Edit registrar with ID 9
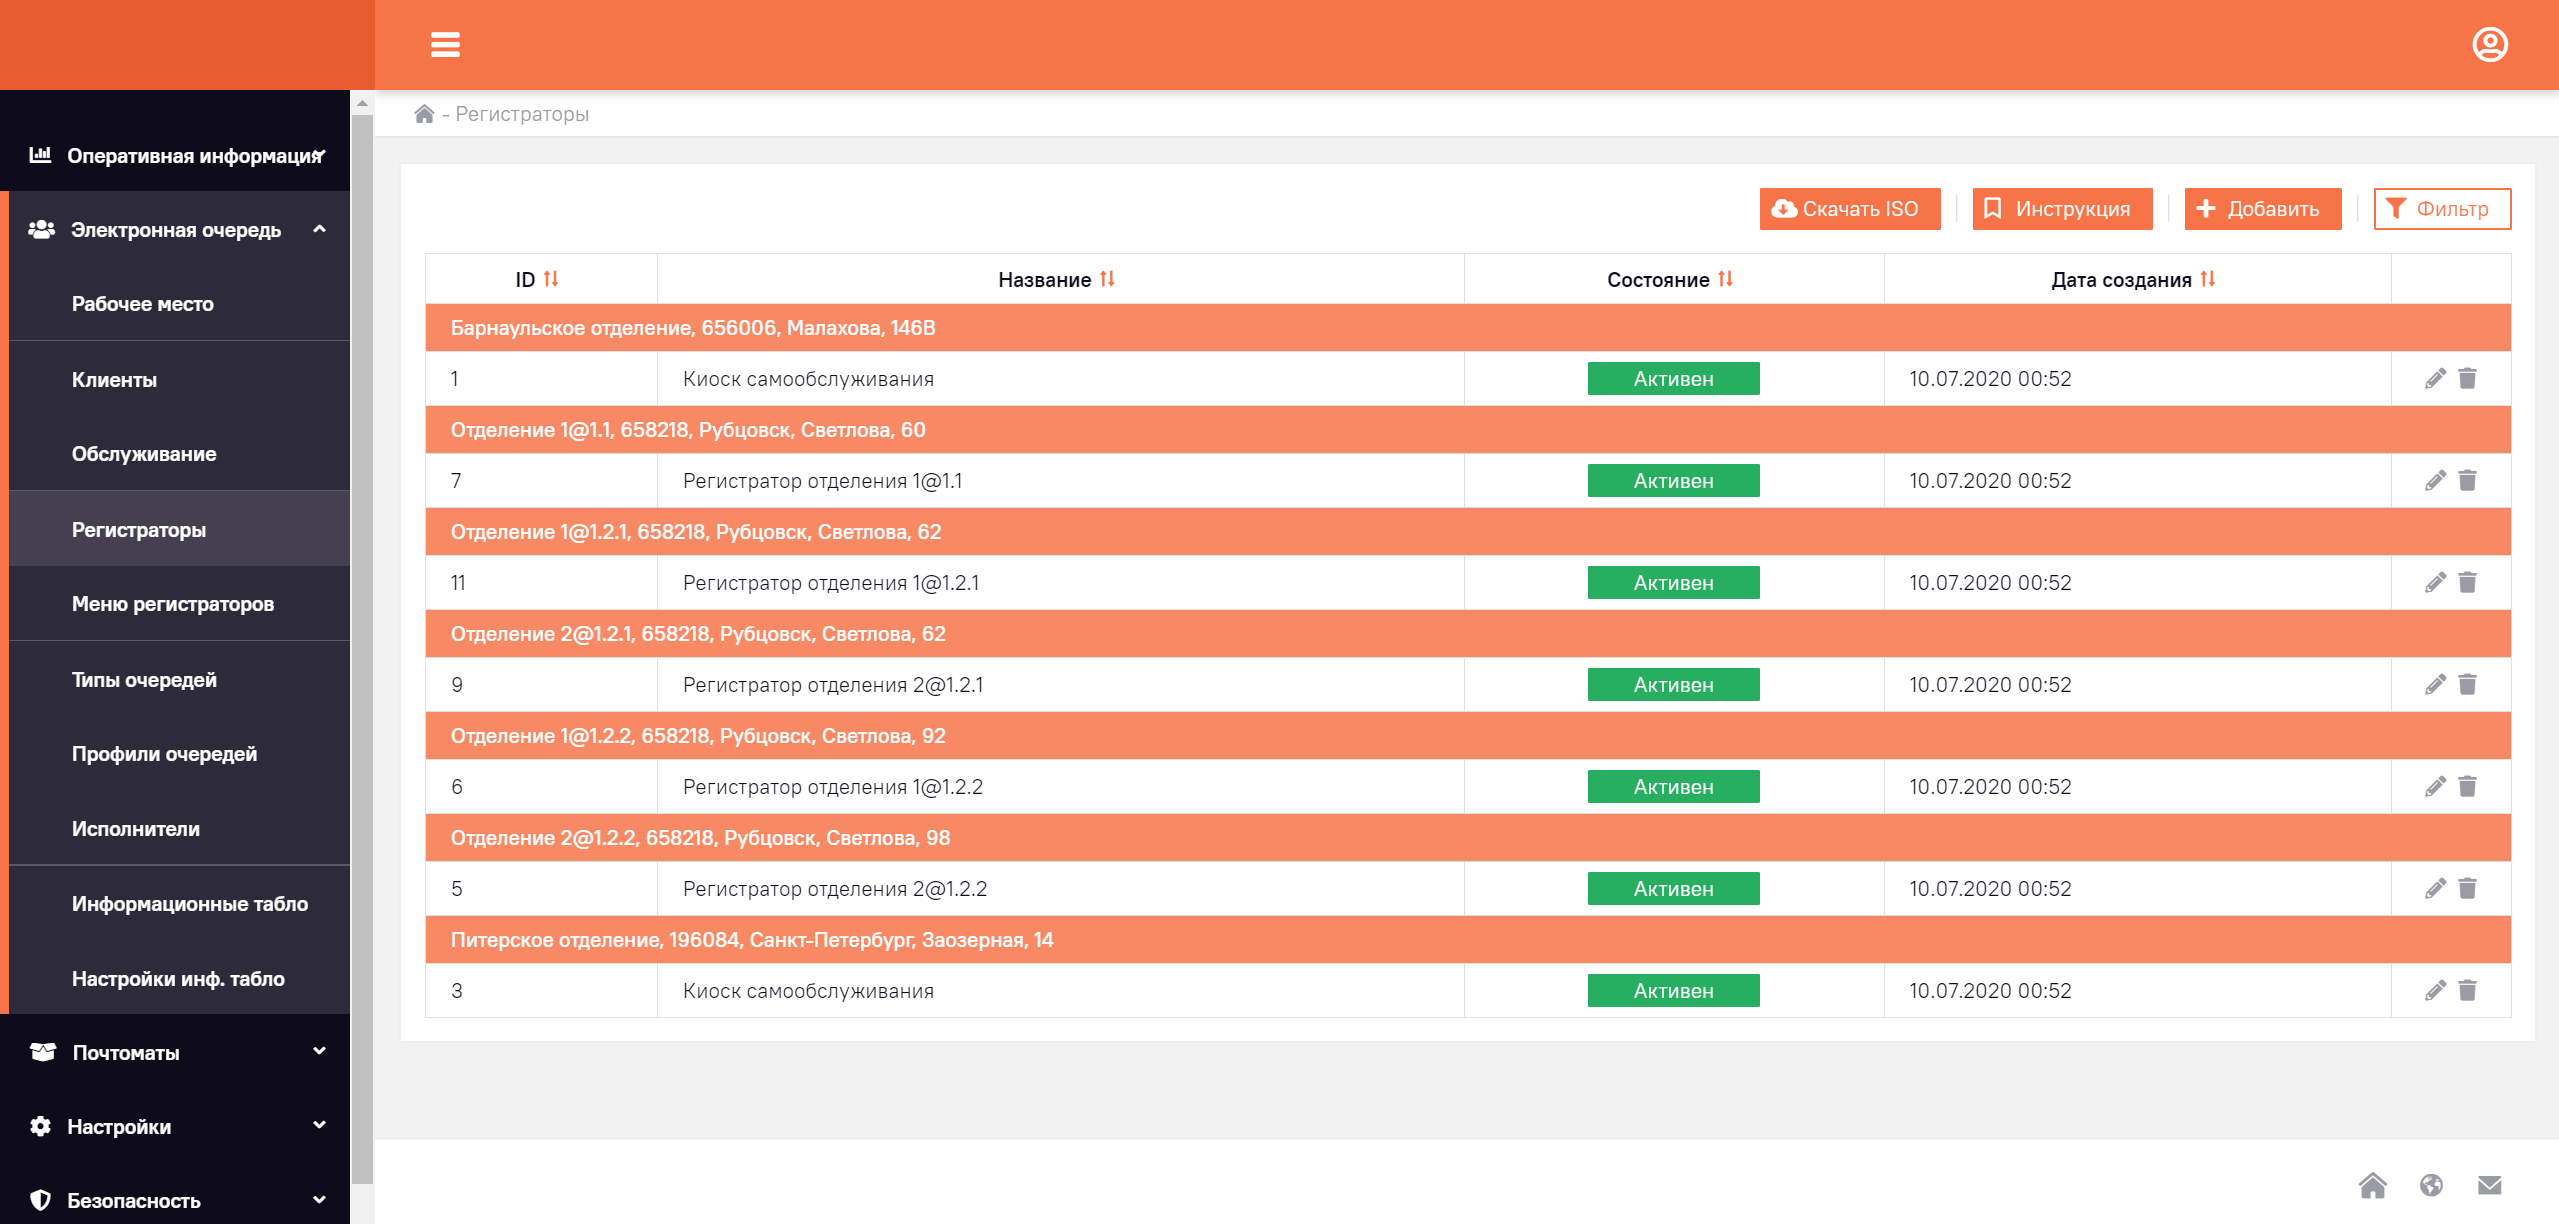 tap(2435, 685)
